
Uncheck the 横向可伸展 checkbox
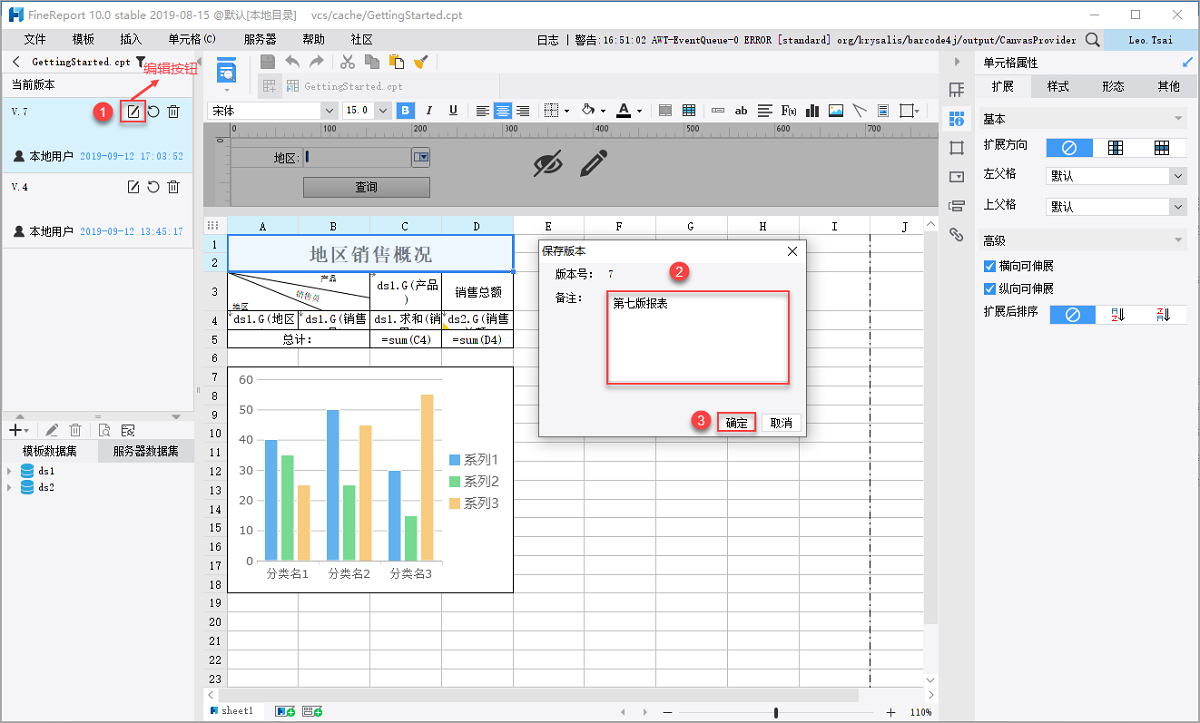pyautogui.click(x=990, y=267)
